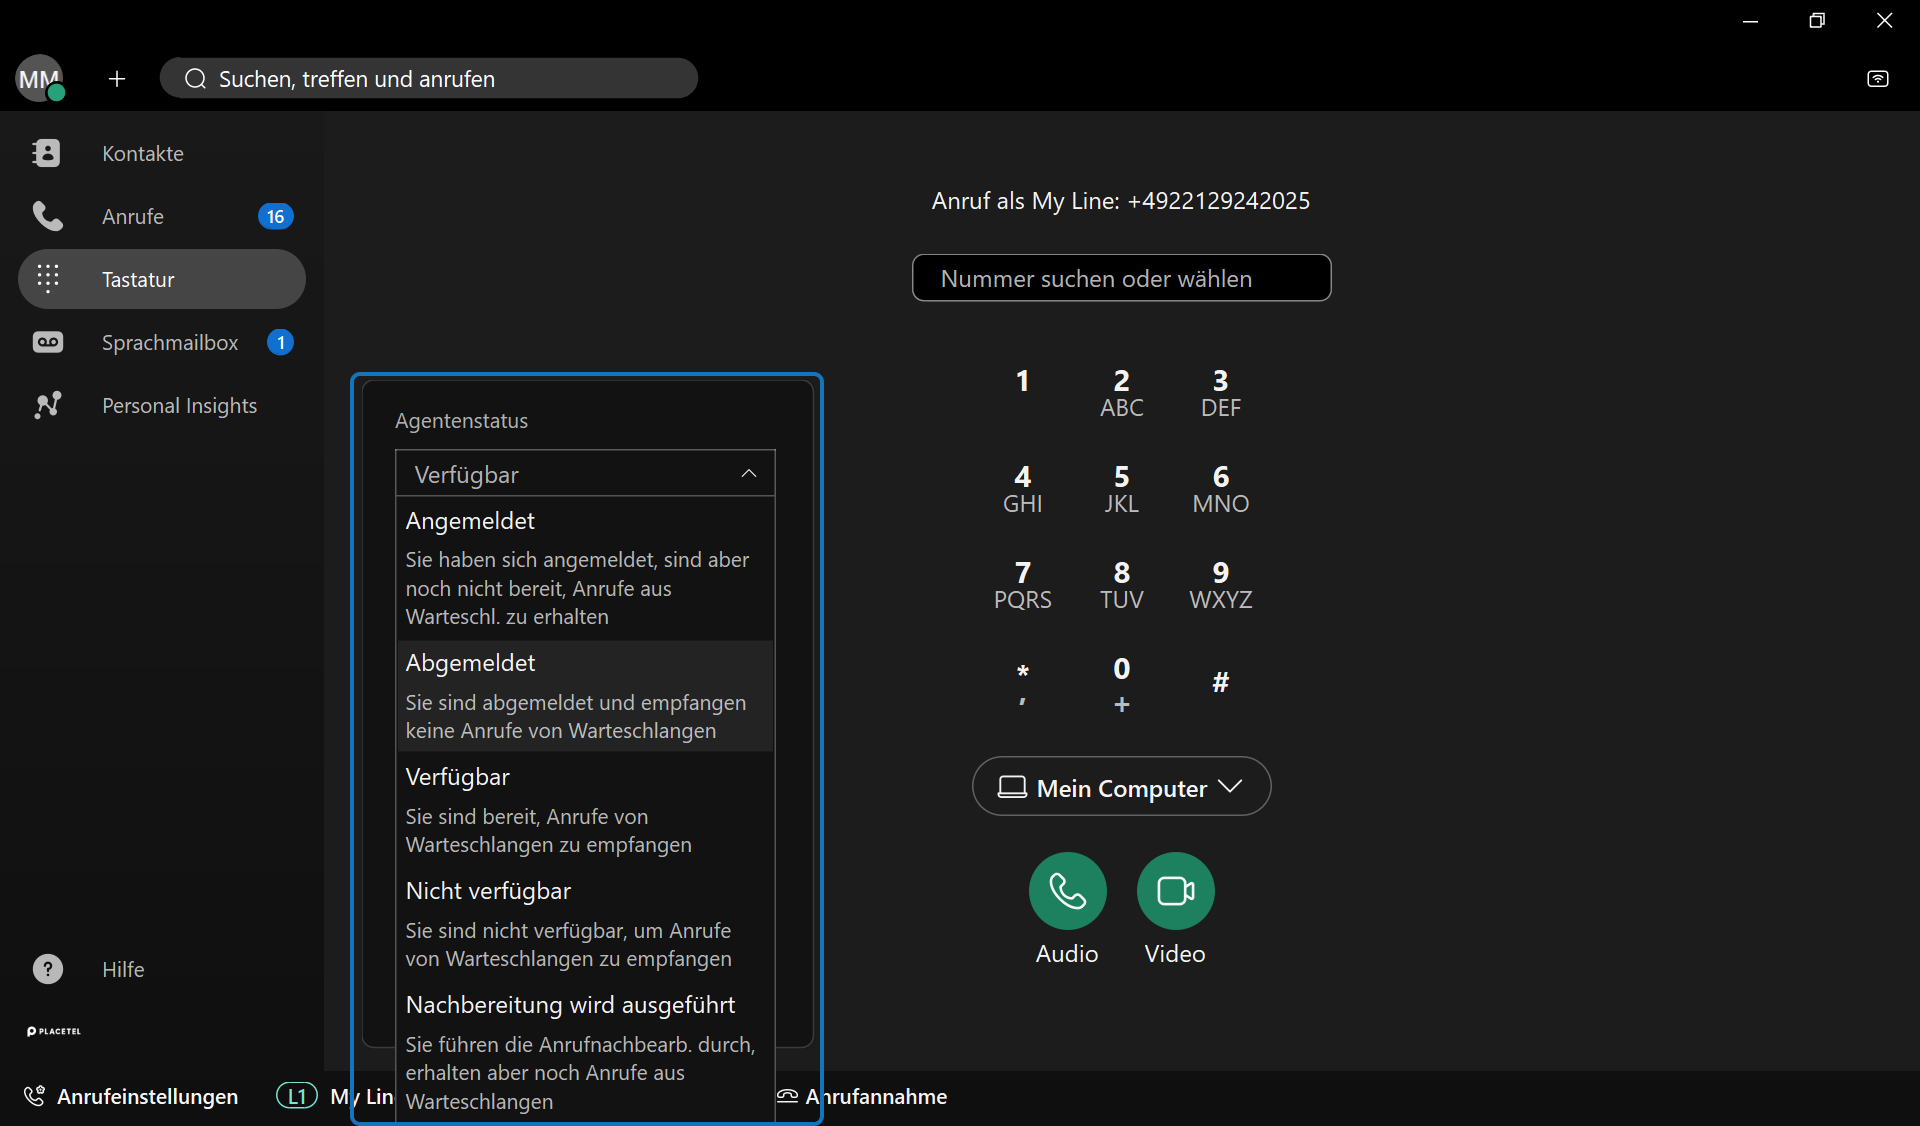Click the plus icon next to avatar
This screenshot has width=1920, height=1126.
point(117,79)
